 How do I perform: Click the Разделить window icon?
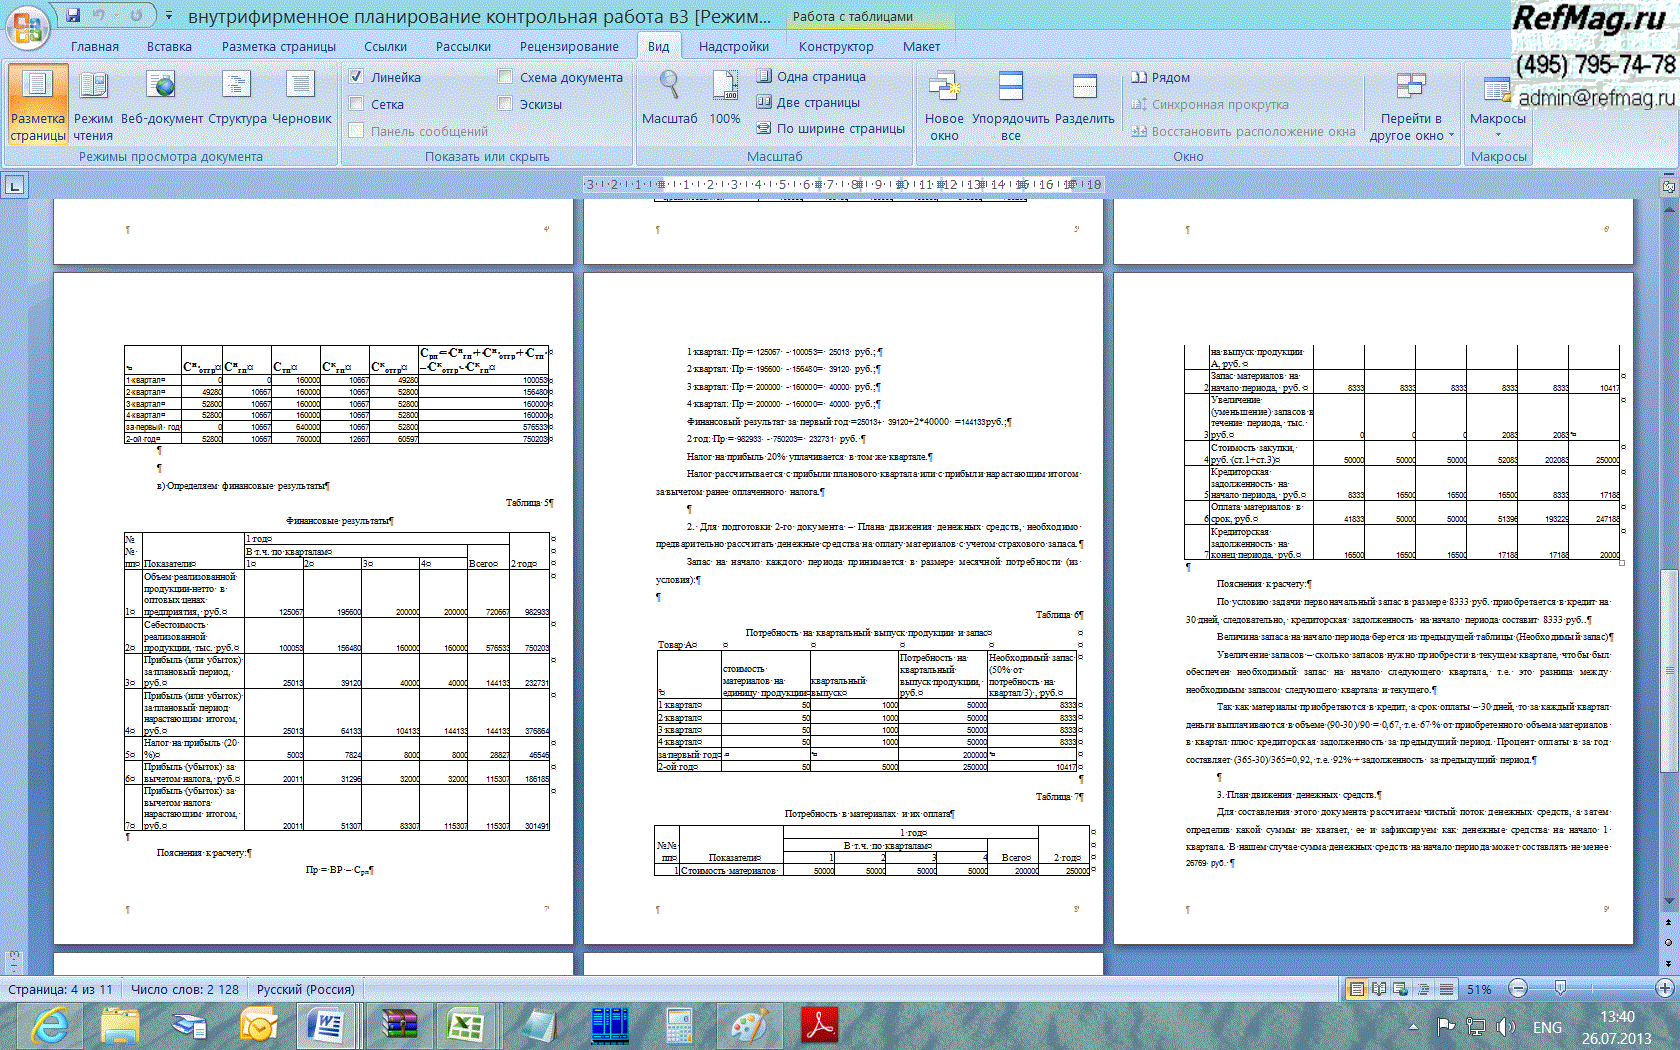tap(1084, 87)
